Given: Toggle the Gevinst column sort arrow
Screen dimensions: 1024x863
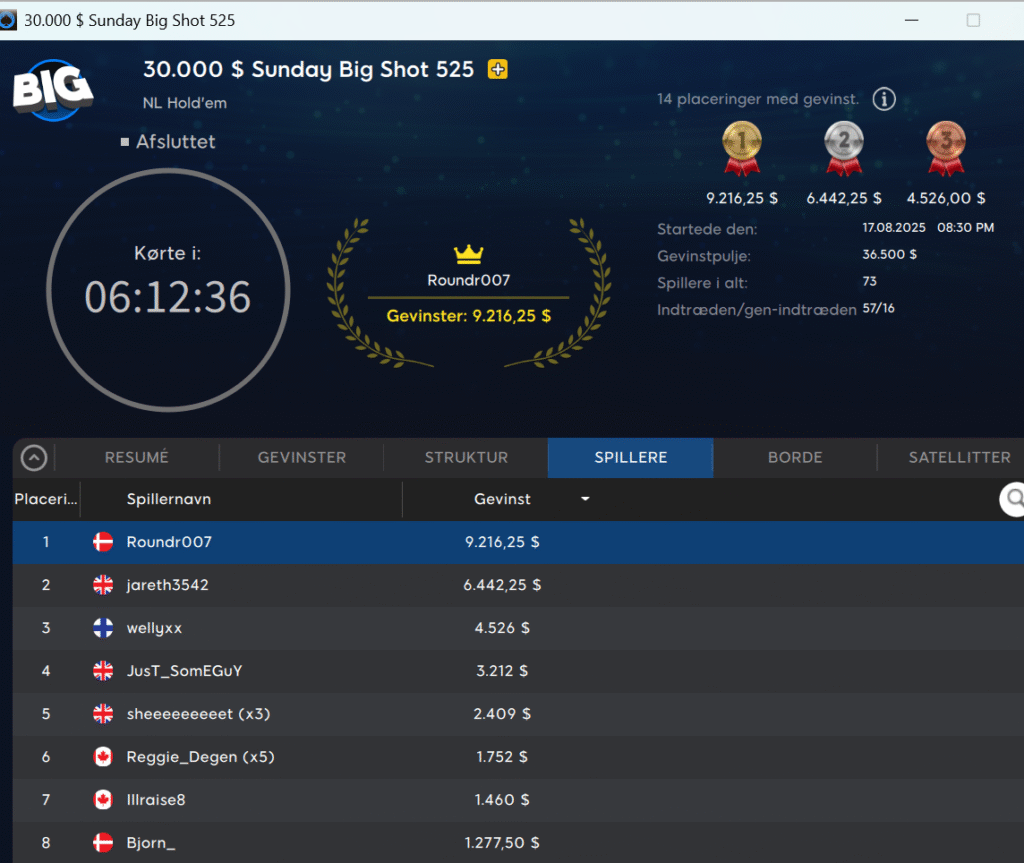Looking at the screenshot, I should tap(585, 499).
